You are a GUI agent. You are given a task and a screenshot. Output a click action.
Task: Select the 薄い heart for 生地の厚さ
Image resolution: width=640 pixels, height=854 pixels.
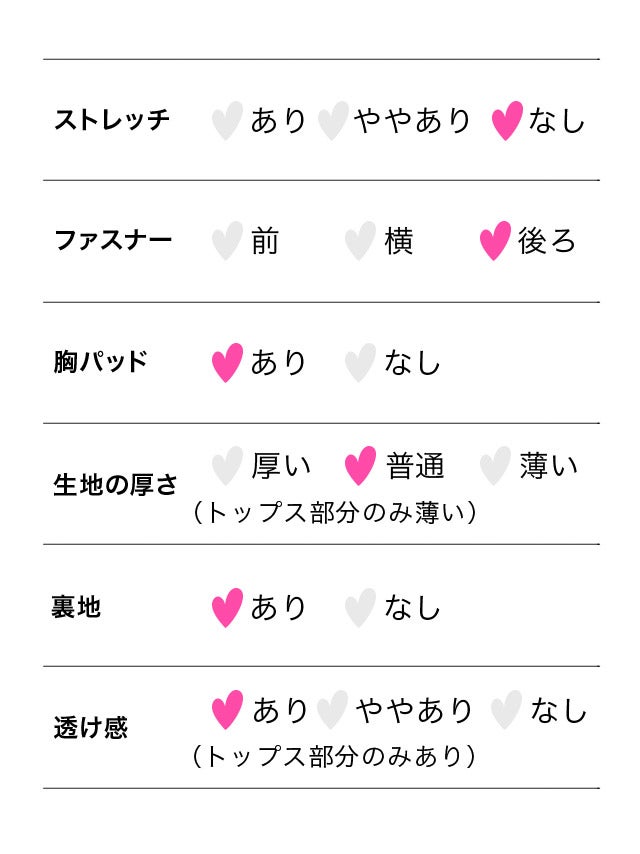495,465
